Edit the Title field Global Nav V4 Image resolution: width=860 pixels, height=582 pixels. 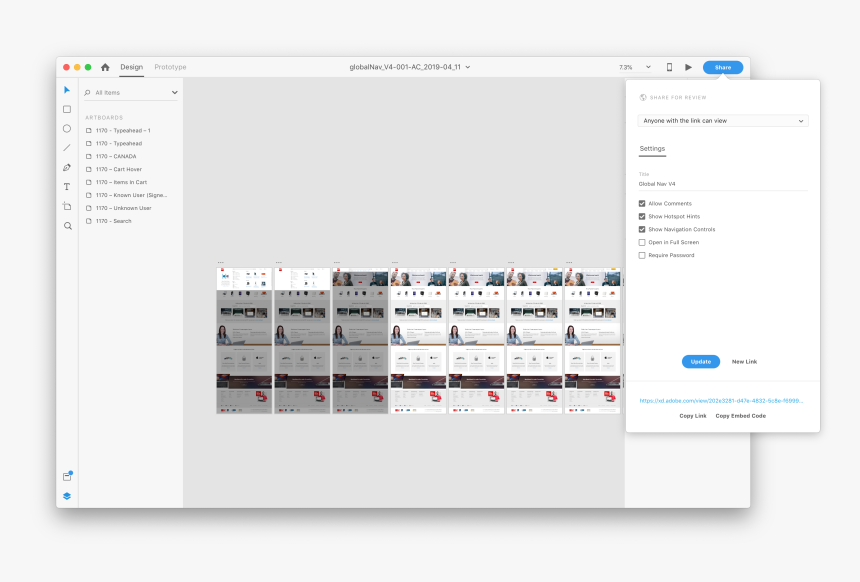click(x=723, y=184)
